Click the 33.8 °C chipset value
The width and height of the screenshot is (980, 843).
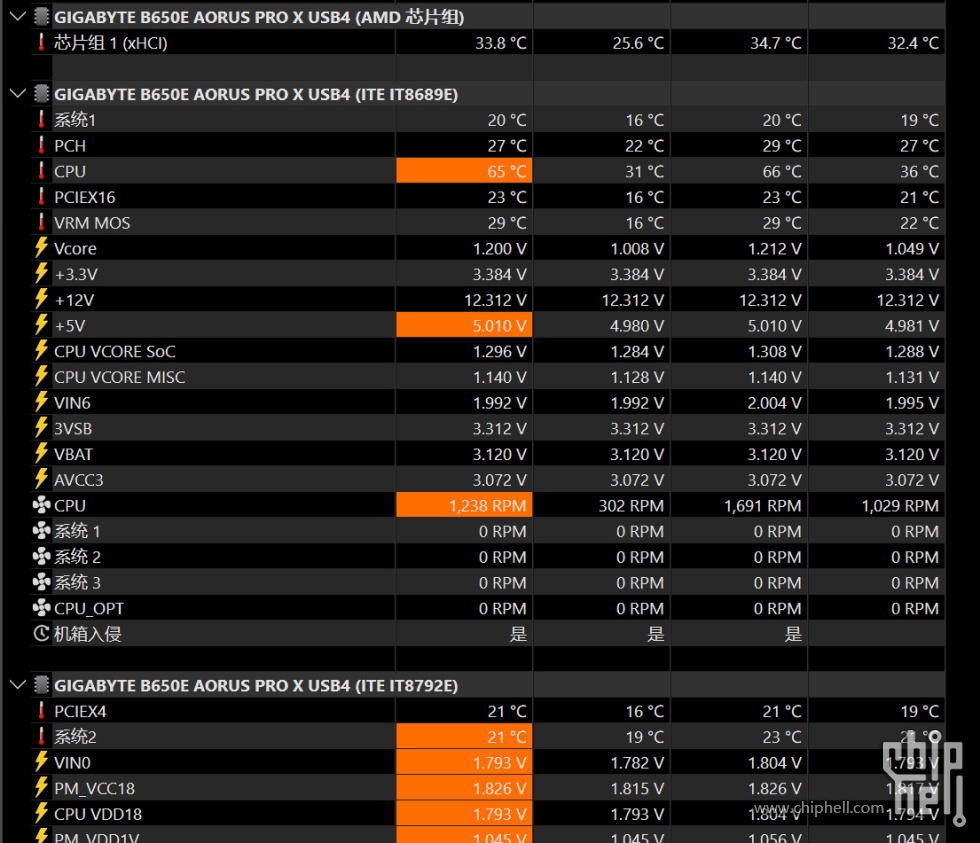tap(501, 43)
